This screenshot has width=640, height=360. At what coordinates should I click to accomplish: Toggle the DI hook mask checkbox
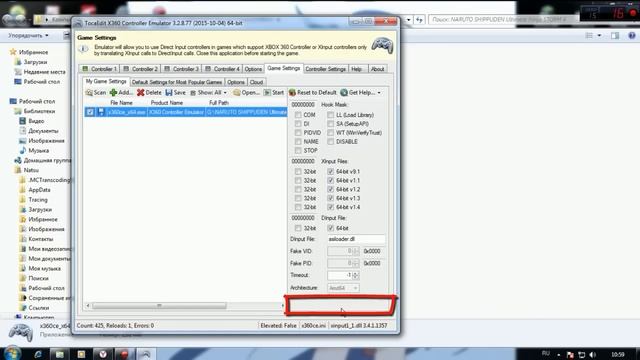298,124
